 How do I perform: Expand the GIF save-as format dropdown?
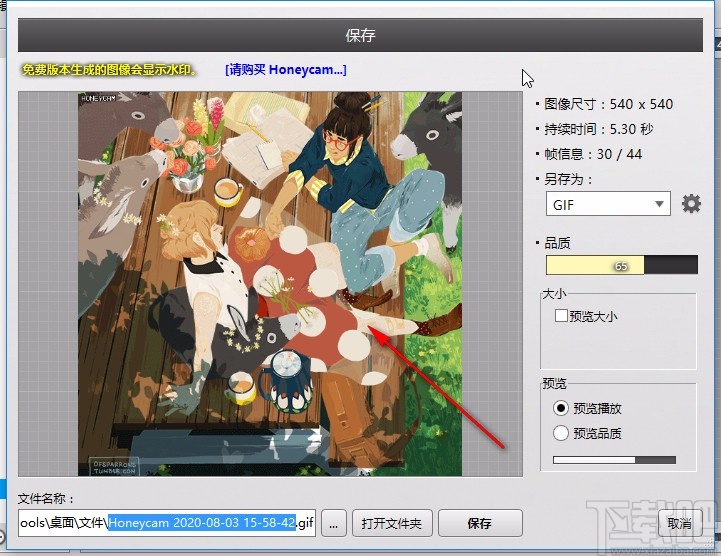click(608, 204)
